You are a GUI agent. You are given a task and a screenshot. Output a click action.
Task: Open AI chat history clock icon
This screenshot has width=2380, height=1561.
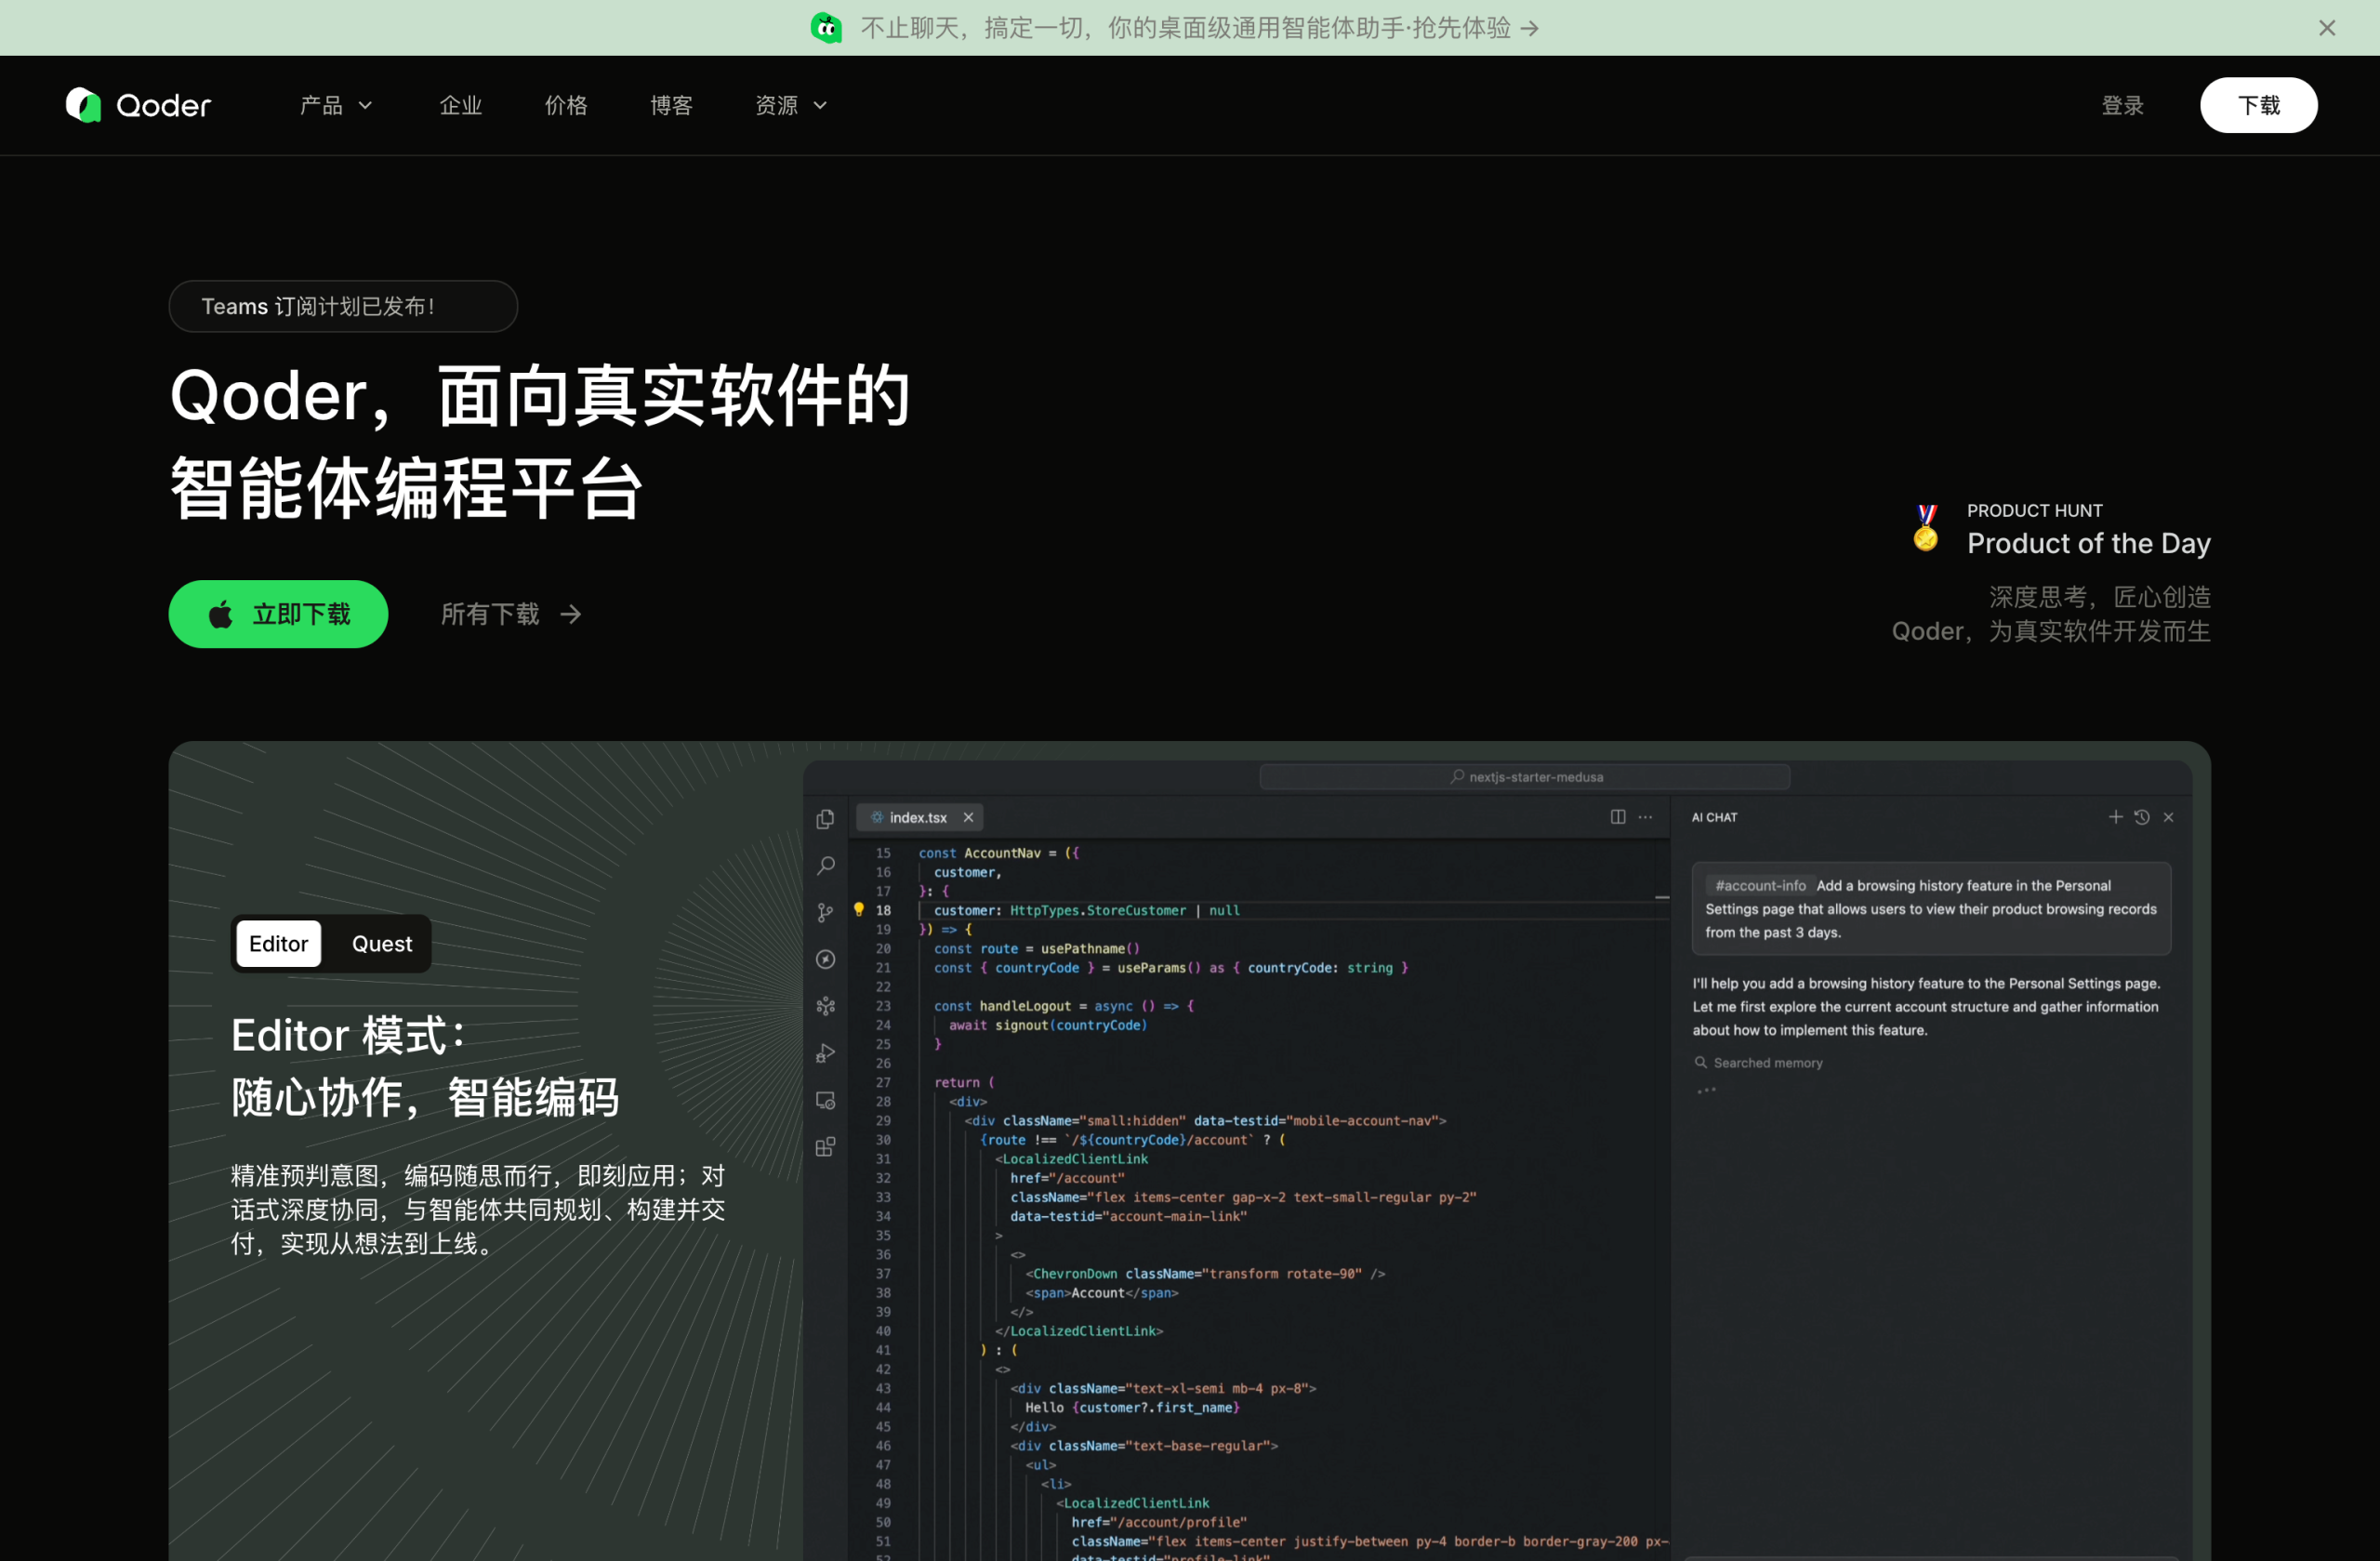tap(2141, 817)
